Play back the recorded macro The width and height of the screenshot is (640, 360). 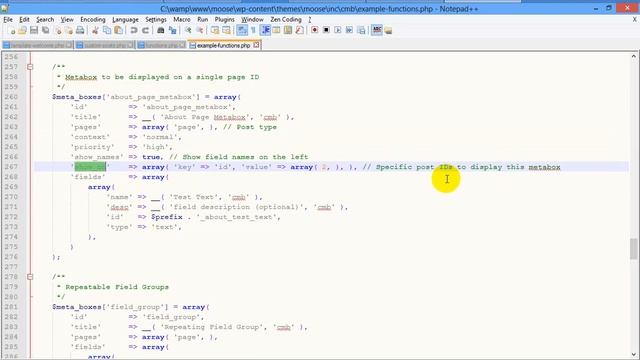pyautogui.click(x=338, y=31)
